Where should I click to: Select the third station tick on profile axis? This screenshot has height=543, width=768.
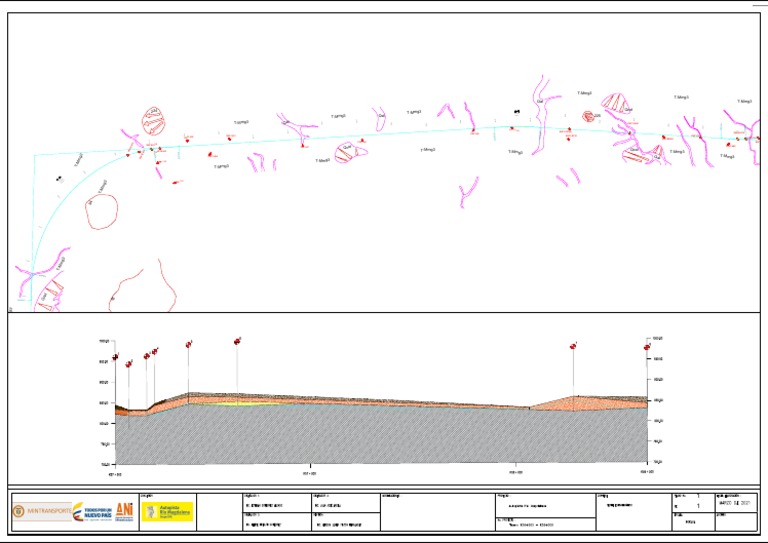pos(516,466)
